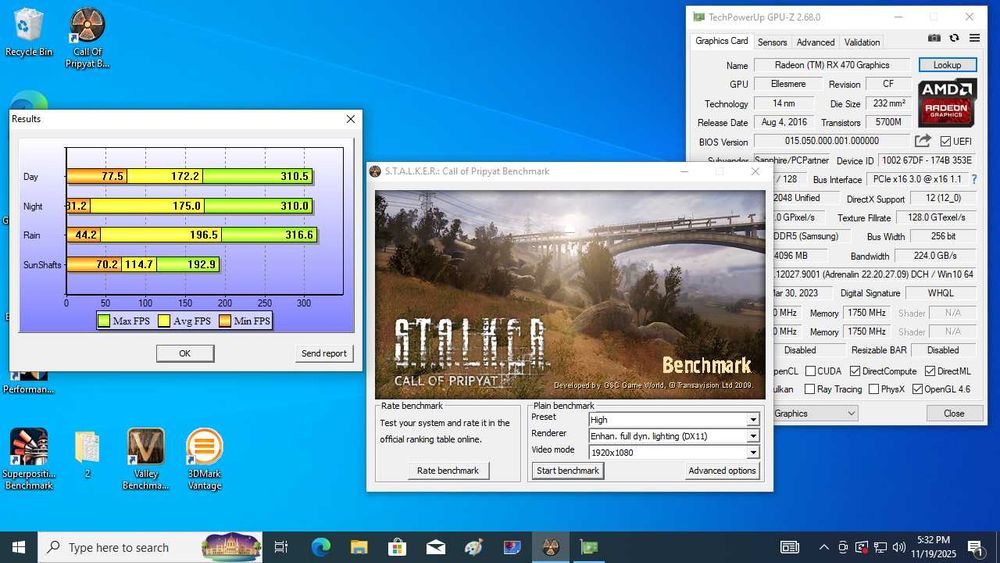This screenshot has height=563, width=1000.
Task: Click the Start benchmark button
Action: coord(568,471)
